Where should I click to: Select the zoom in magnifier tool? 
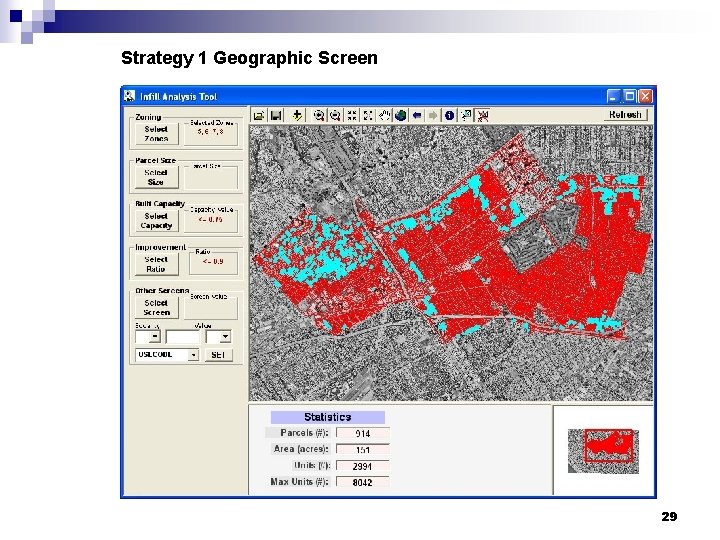[x=318, y=115]
